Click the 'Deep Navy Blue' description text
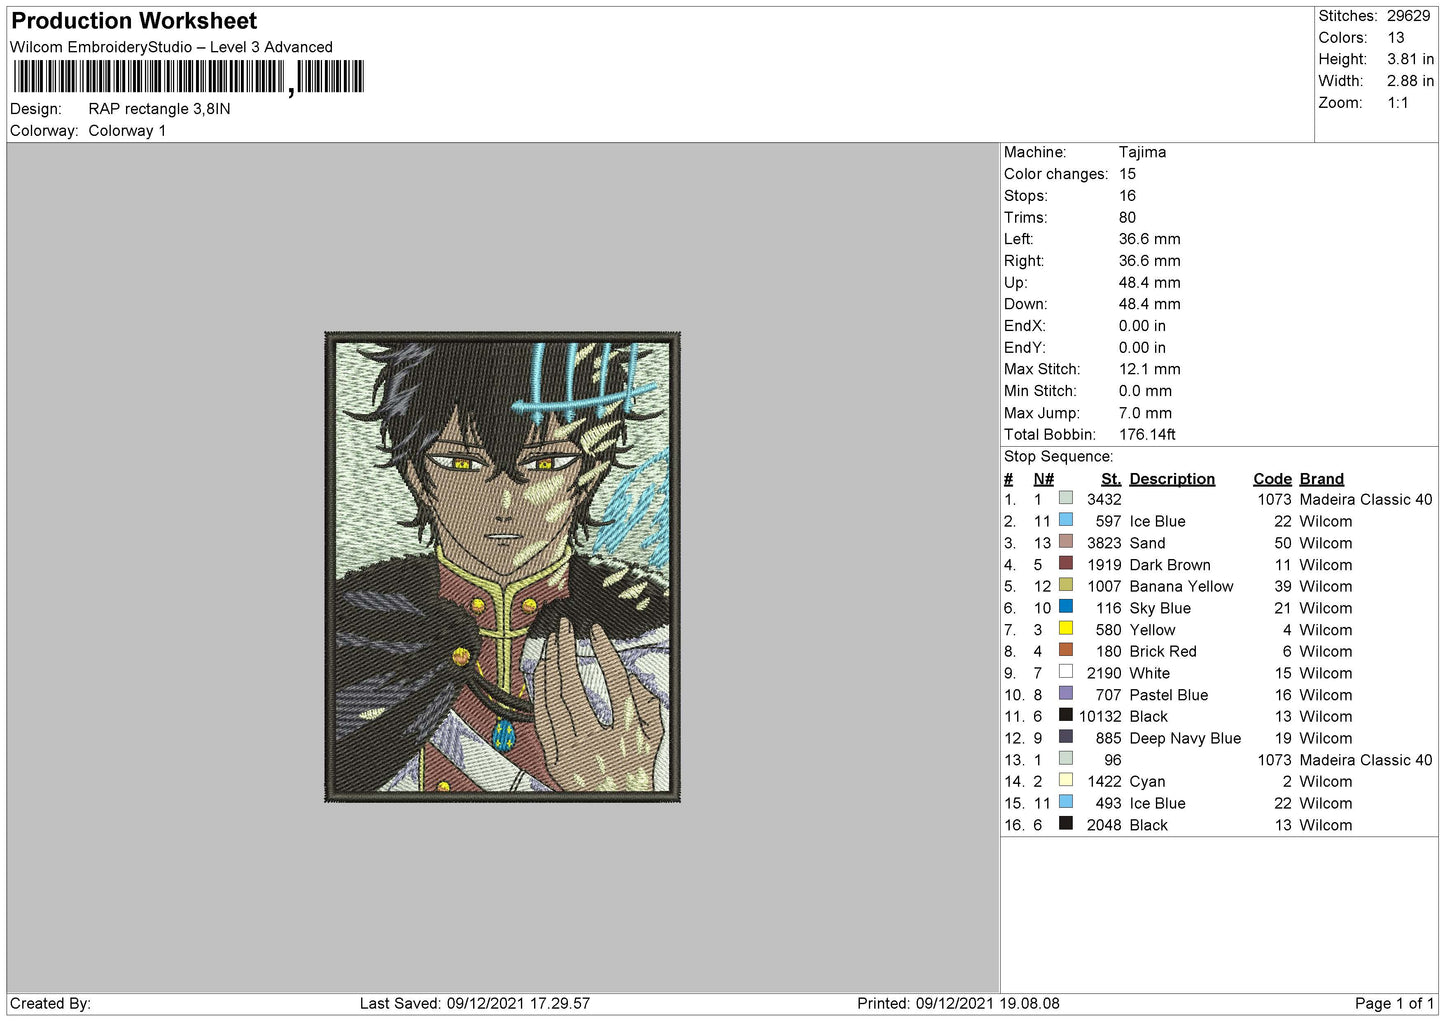 (1185, 738)
